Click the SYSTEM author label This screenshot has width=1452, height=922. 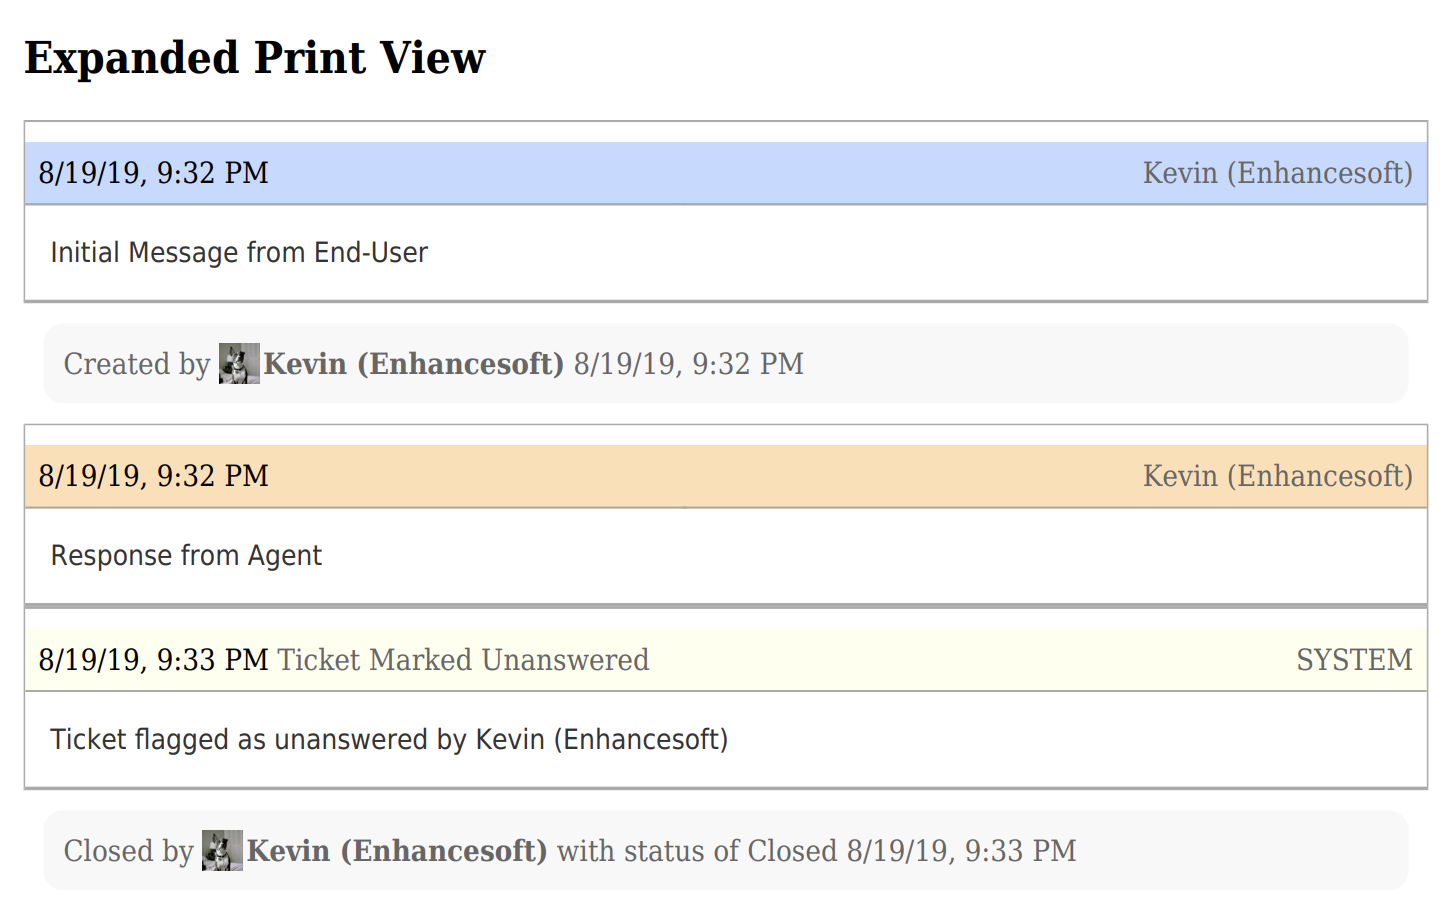(1354, 660)
